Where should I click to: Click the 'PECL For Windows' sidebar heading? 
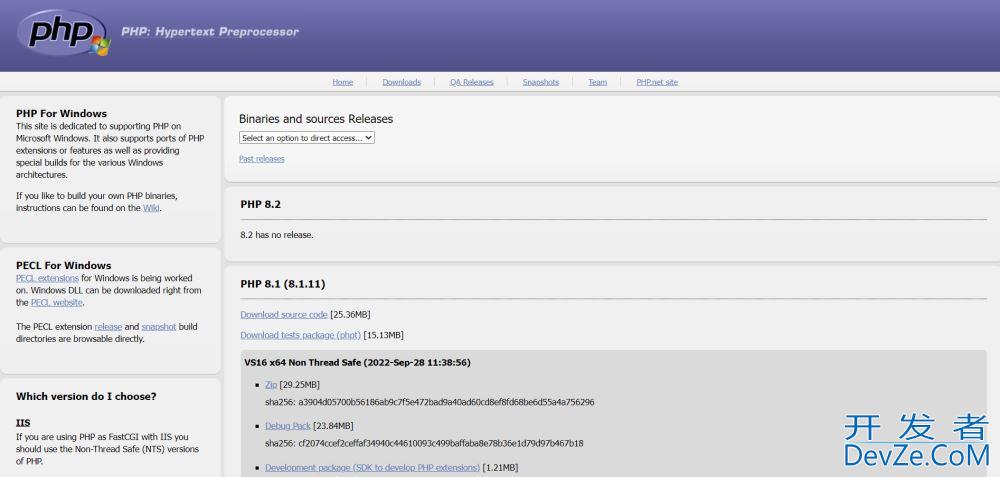64,265
